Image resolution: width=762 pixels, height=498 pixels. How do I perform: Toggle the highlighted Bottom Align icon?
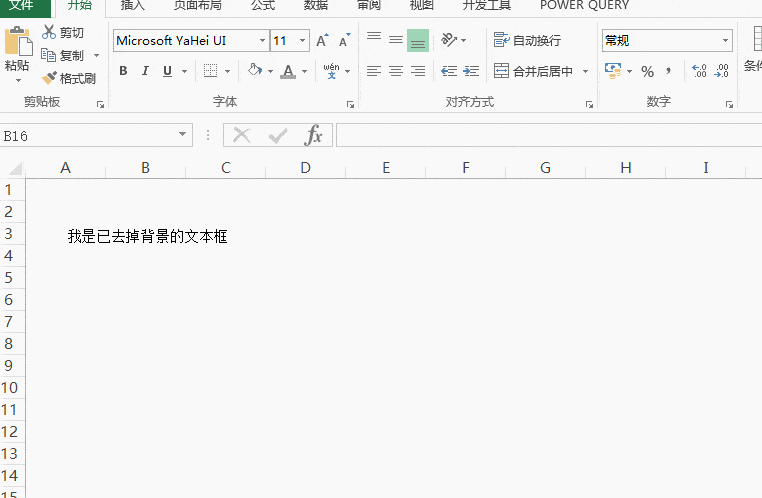pos(418,40)
